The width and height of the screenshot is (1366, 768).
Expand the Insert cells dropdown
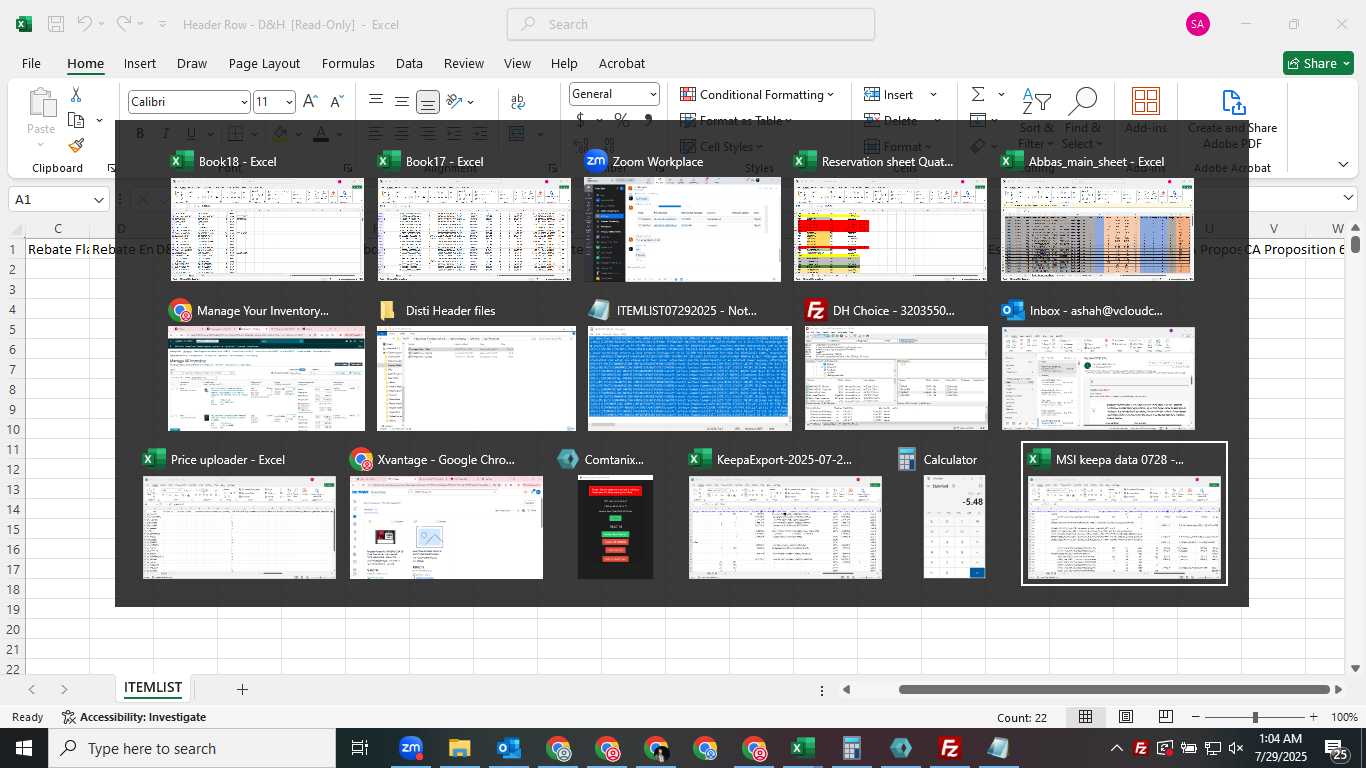coord(933,94)
